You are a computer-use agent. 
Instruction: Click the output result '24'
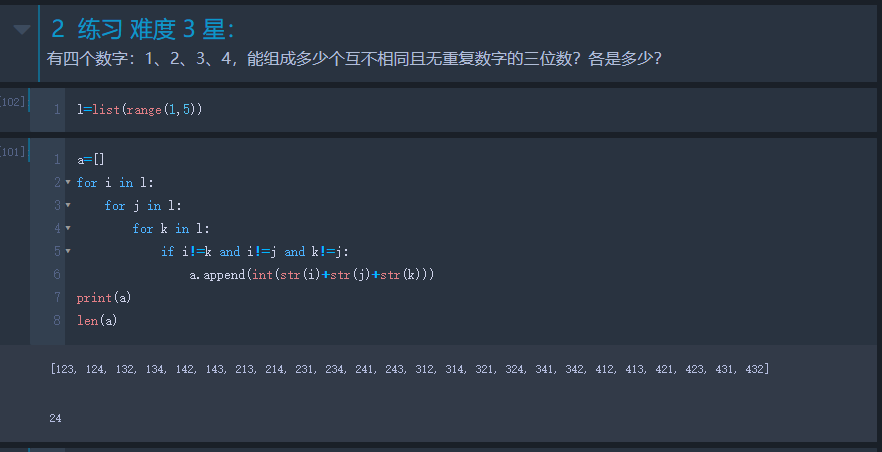tap(55, 418)
